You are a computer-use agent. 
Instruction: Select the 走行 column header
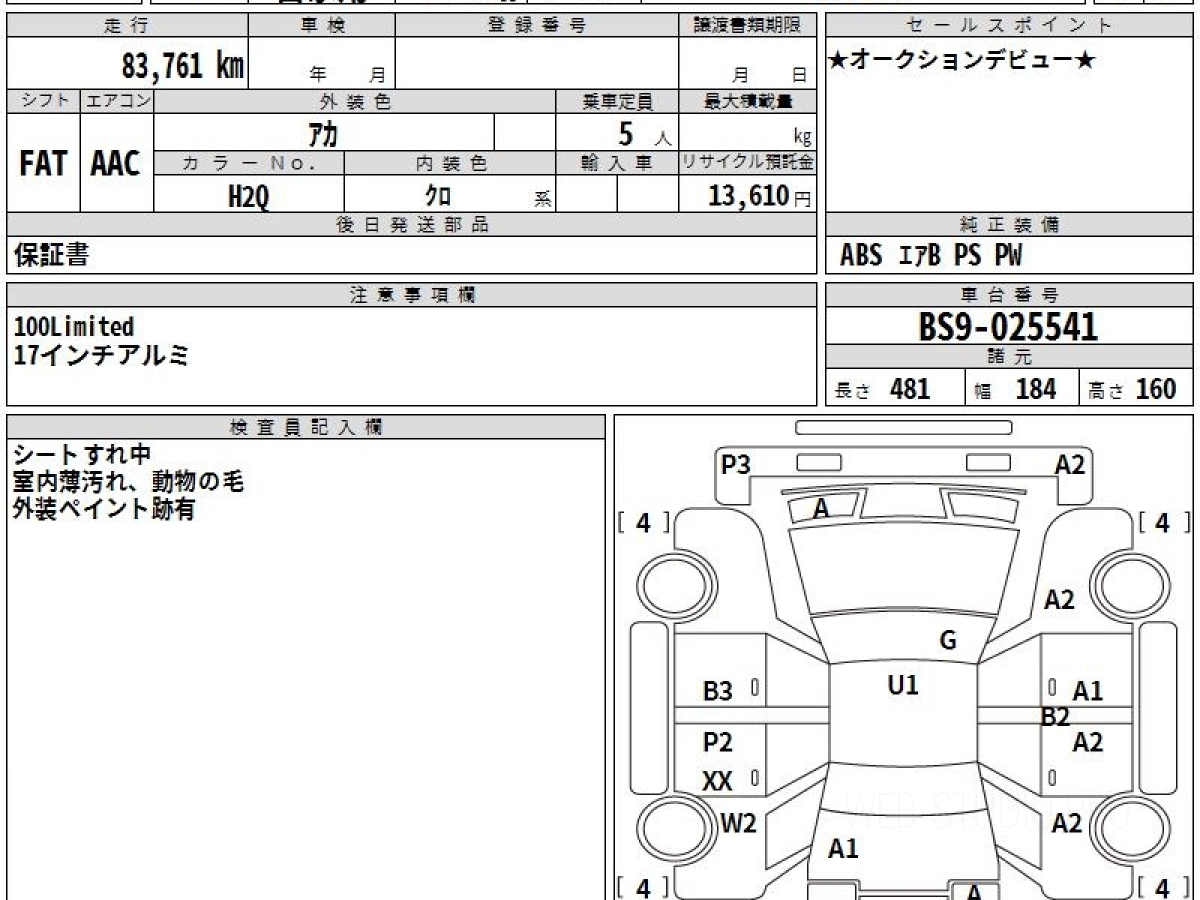[127, 27]
